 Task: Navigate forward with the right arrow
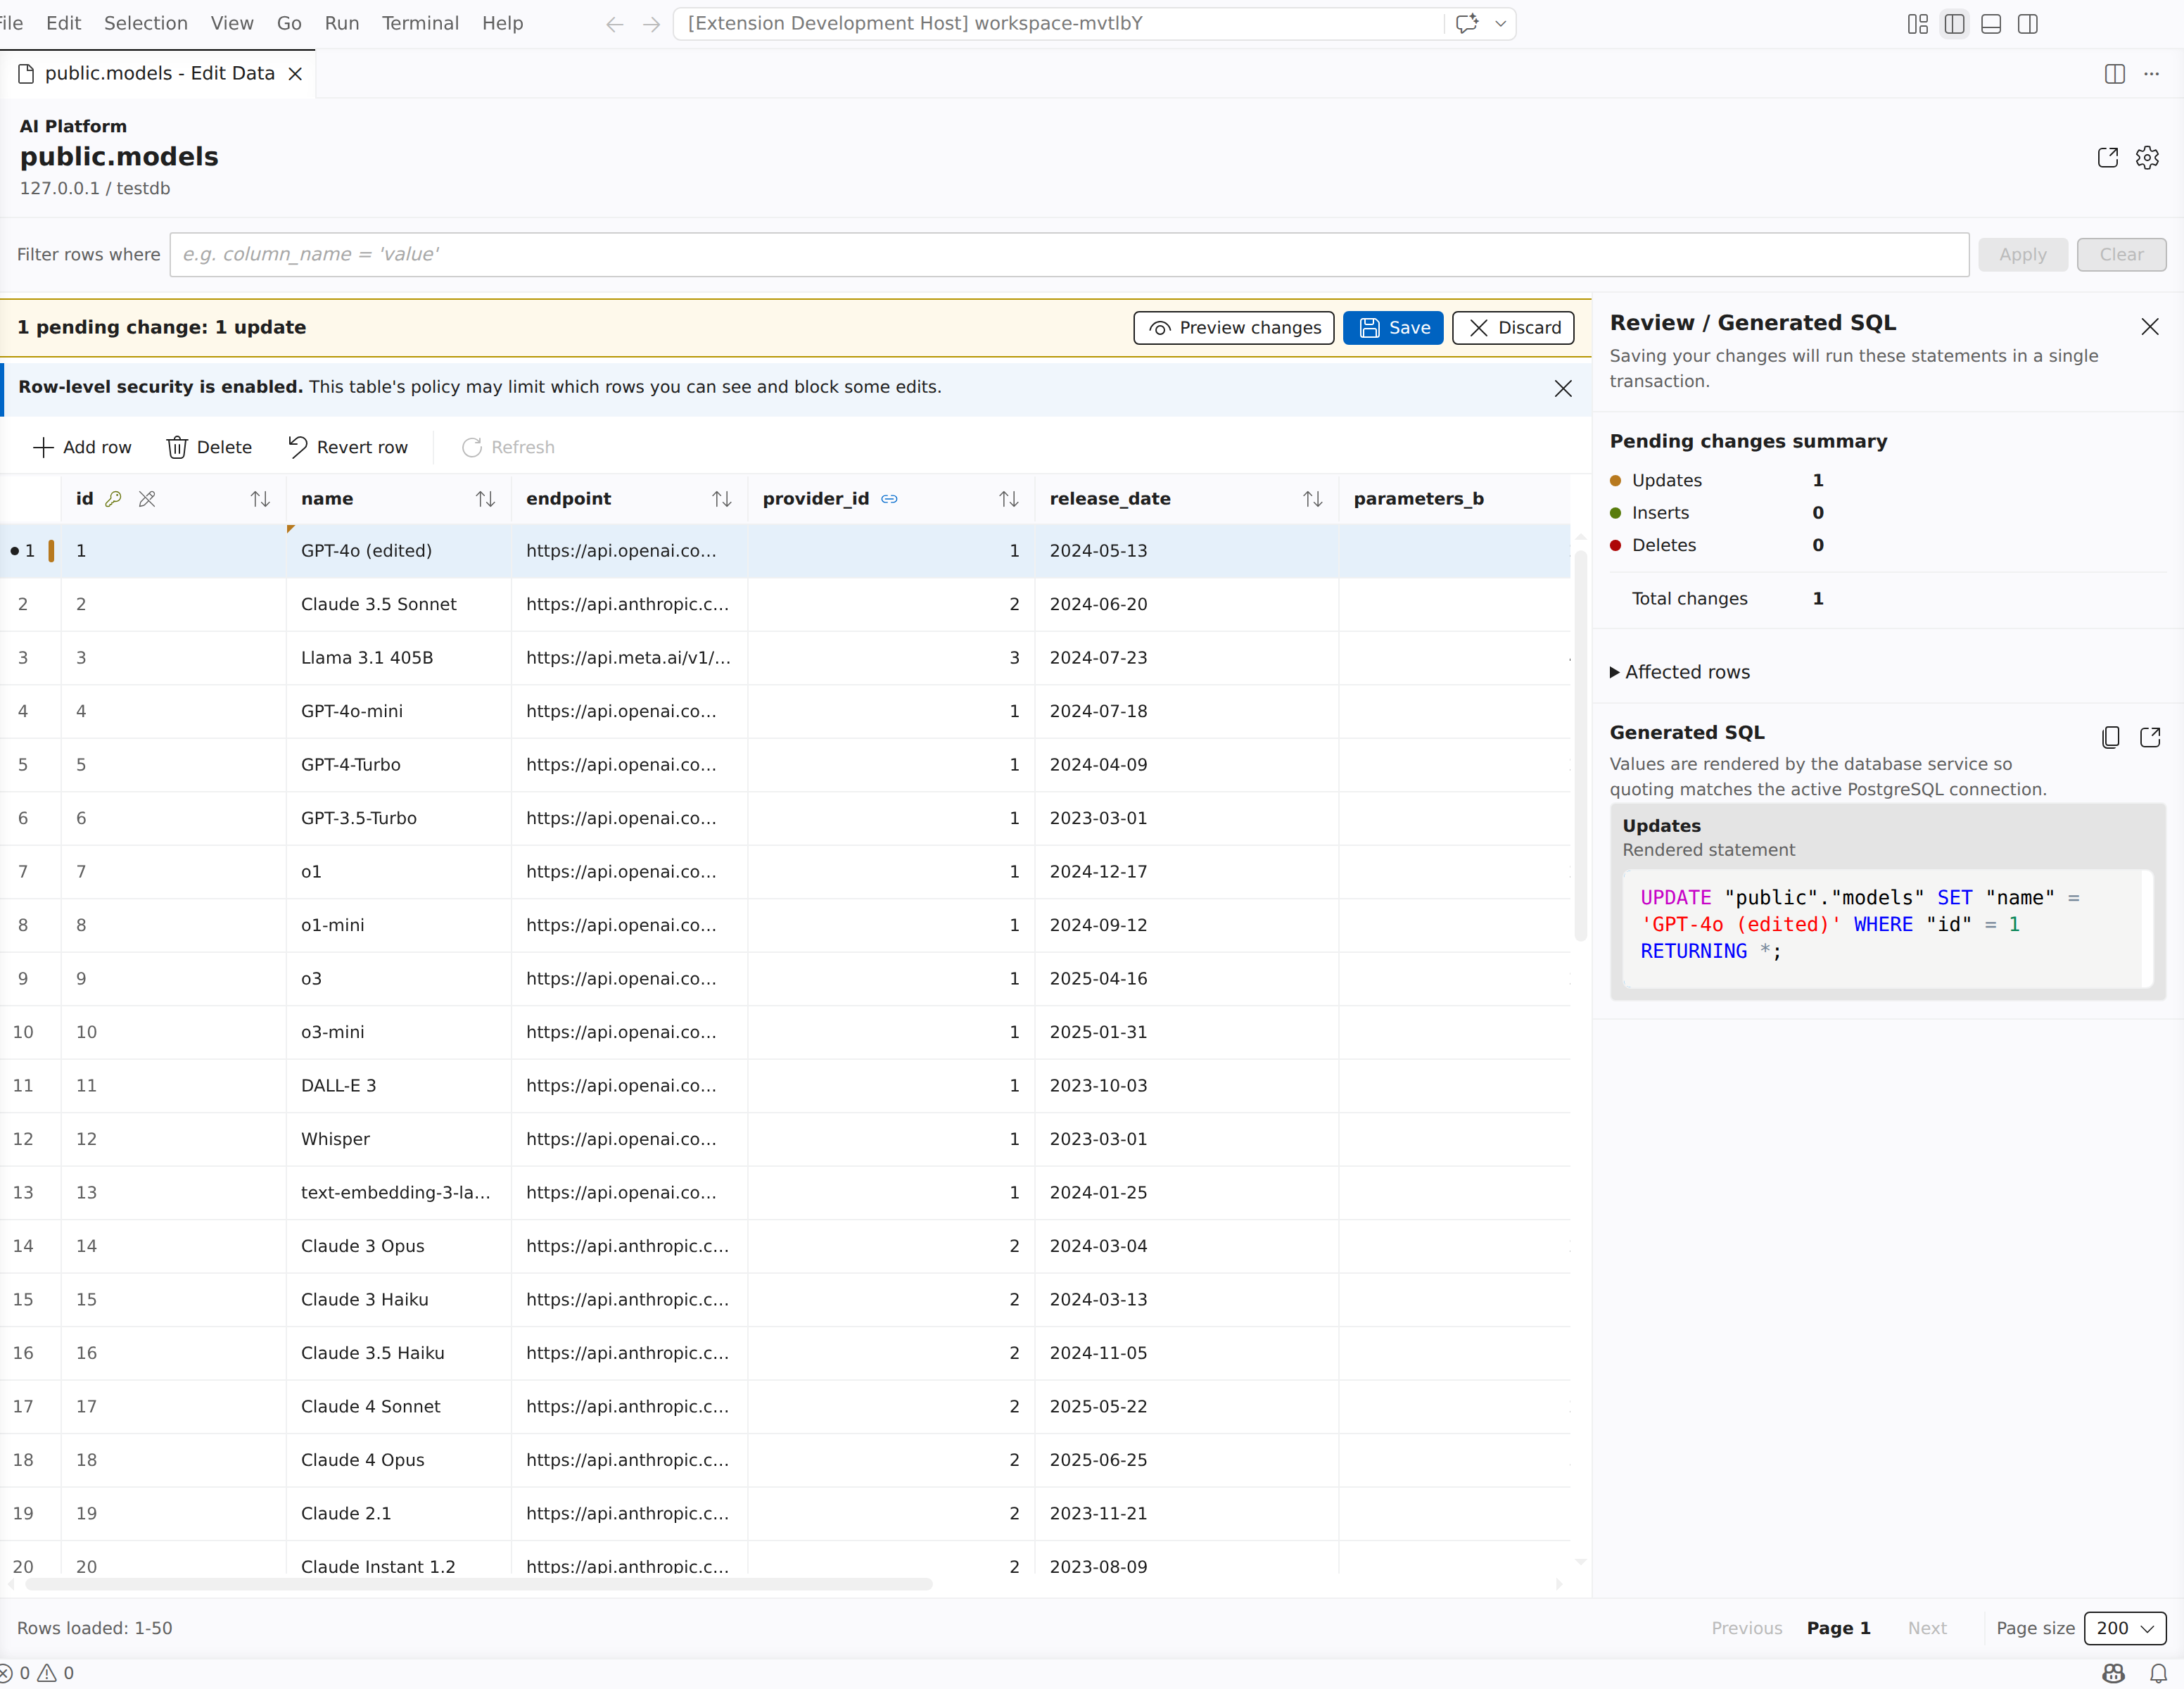[x=651, y=24]
